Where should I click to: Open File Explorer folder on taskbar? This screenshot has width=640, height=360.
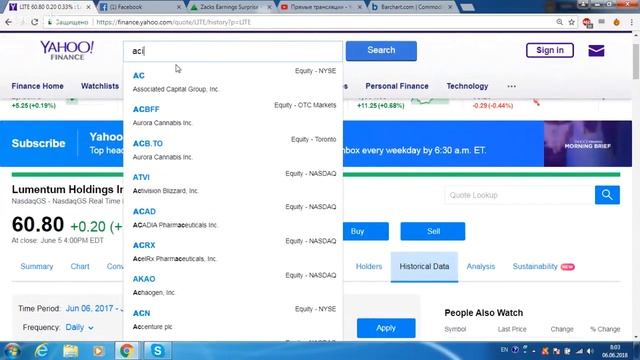(x=70, y=351)
